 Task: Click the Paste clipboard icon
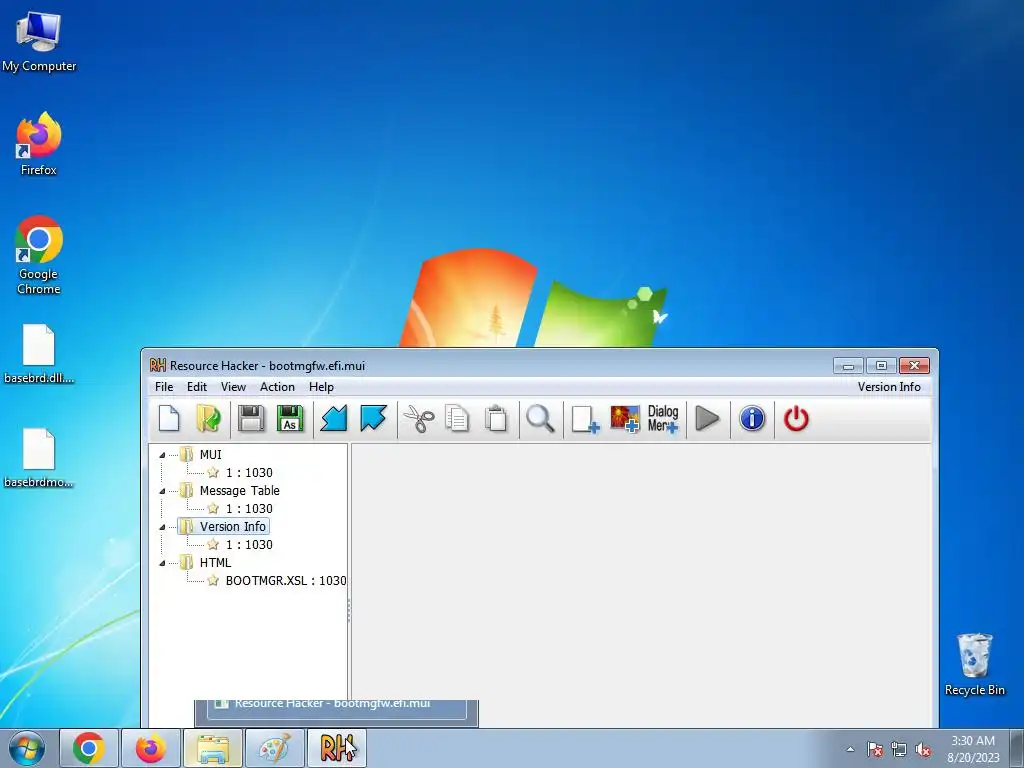pyautogui.click(x=496, y=419)
